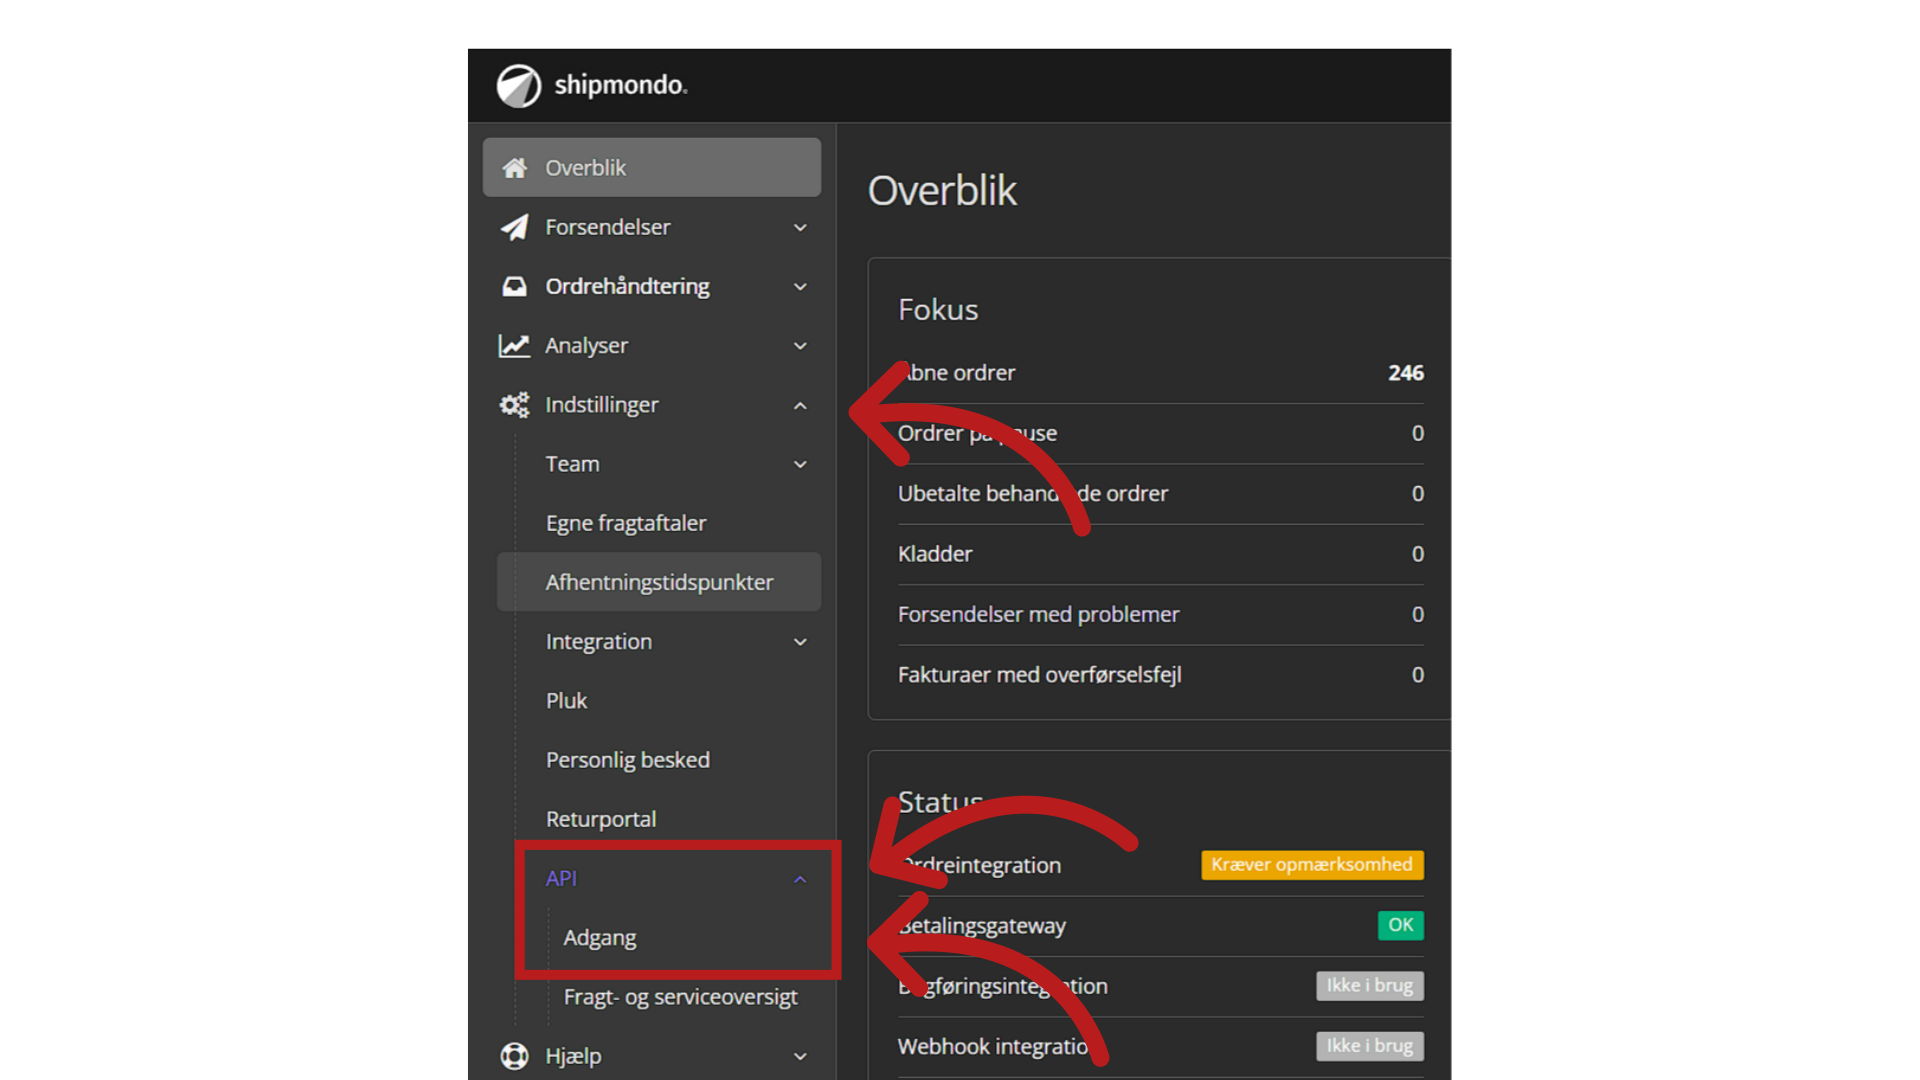
Task: Expand the Analyser chevron
Action: (x=800, y=346)
